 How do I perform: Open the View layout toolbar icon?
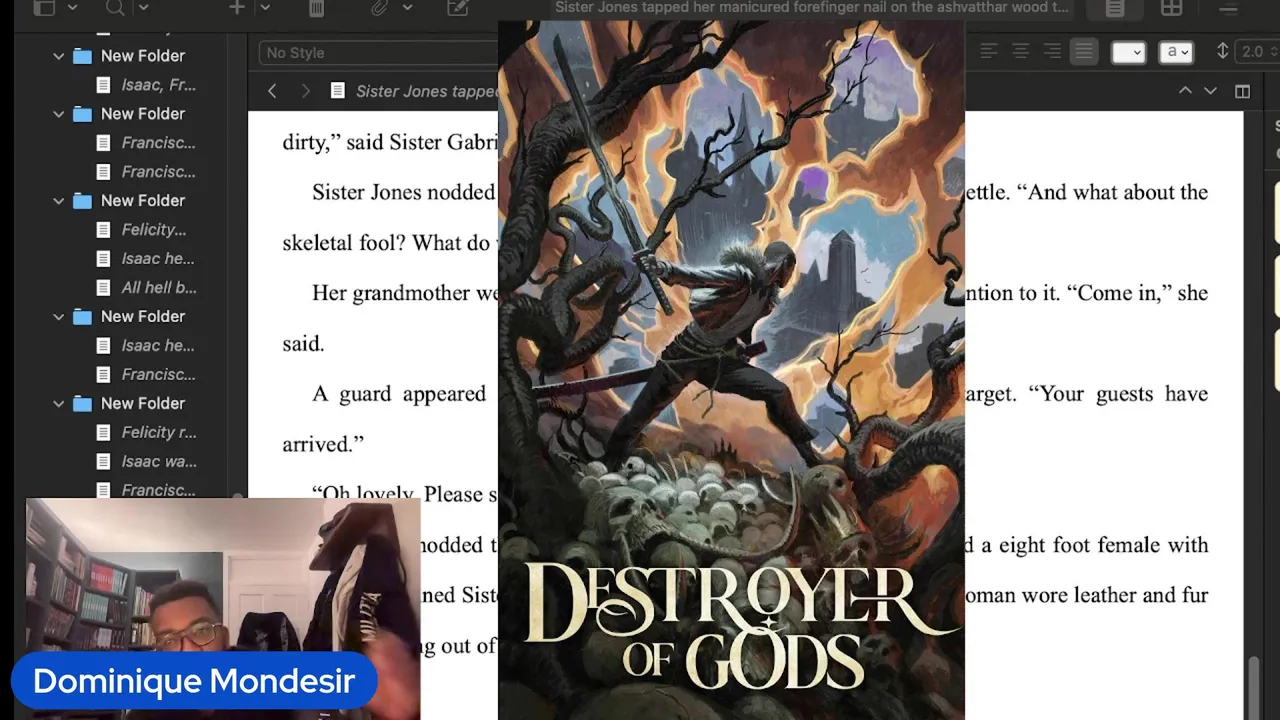[44, 8]
